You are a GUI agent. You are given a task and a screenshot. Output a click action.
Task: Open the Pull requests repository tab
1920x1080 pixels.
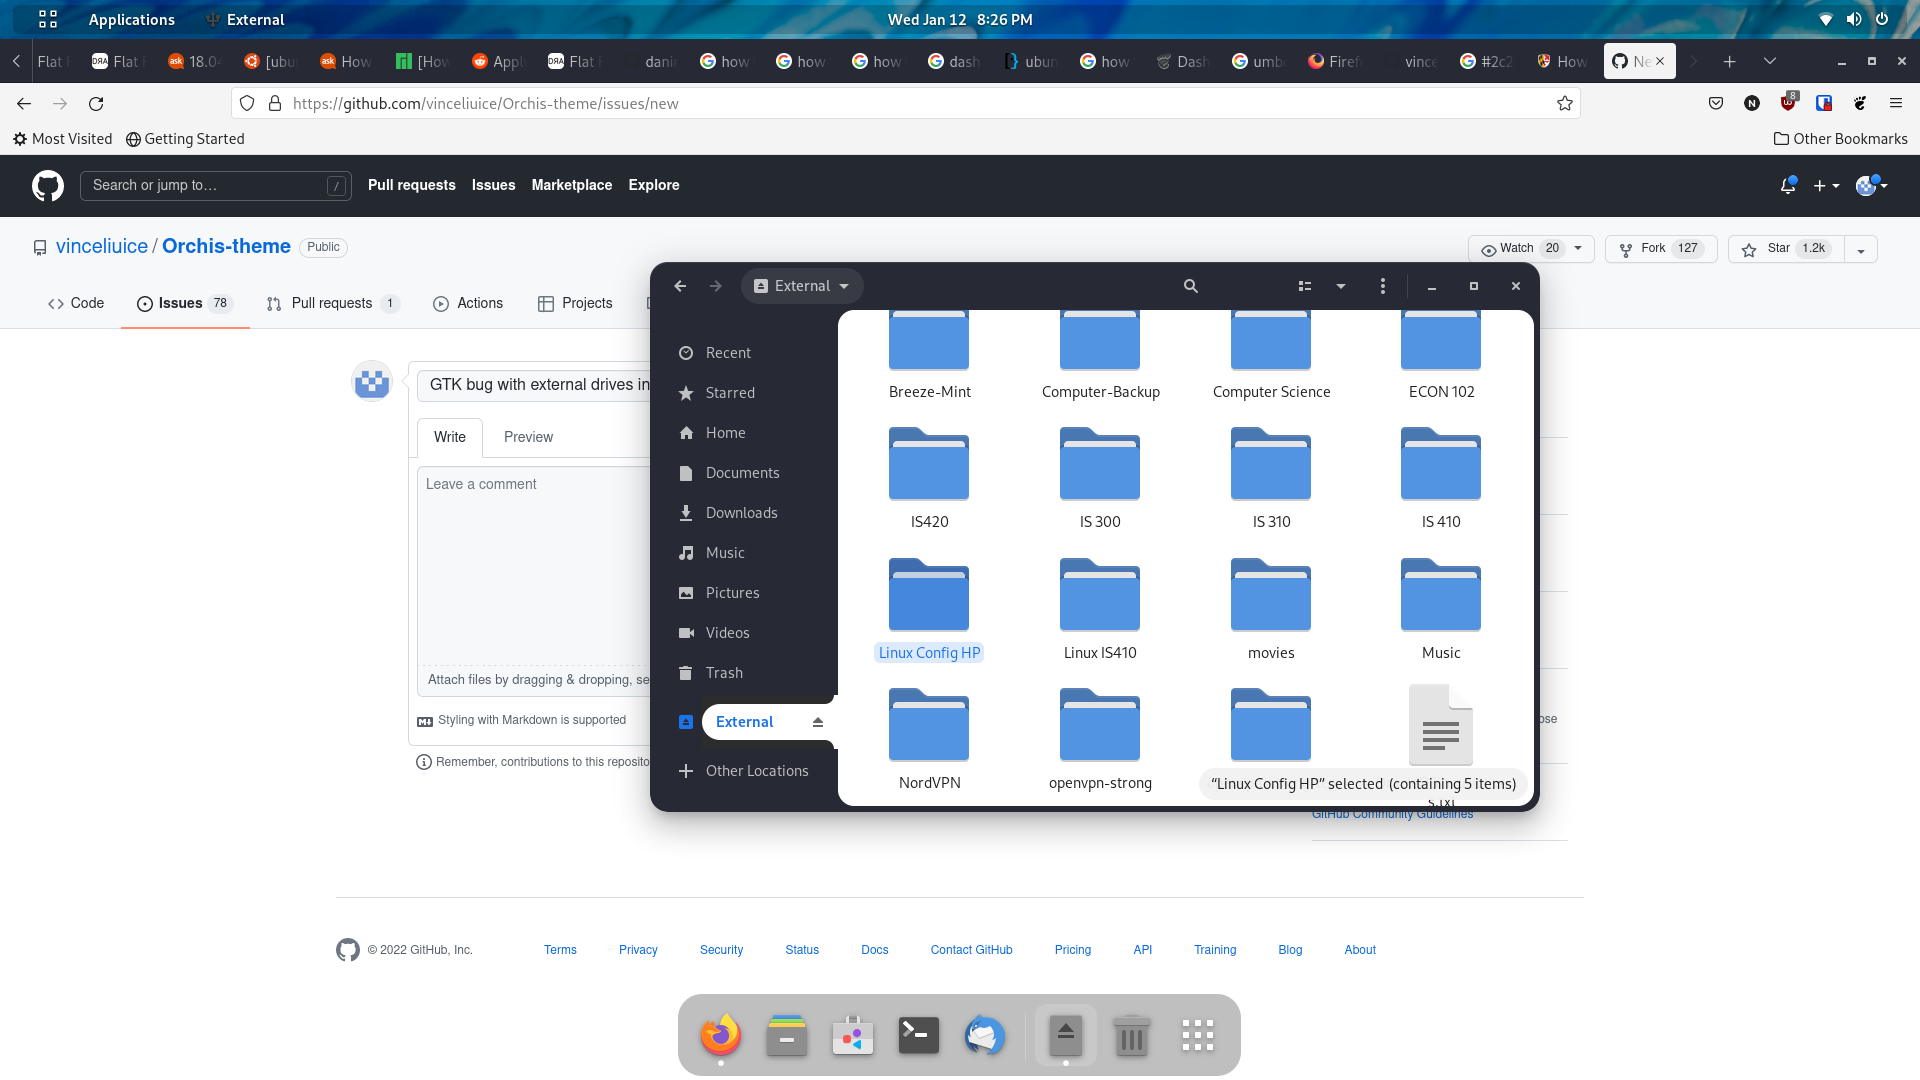[x=331, y=303]
